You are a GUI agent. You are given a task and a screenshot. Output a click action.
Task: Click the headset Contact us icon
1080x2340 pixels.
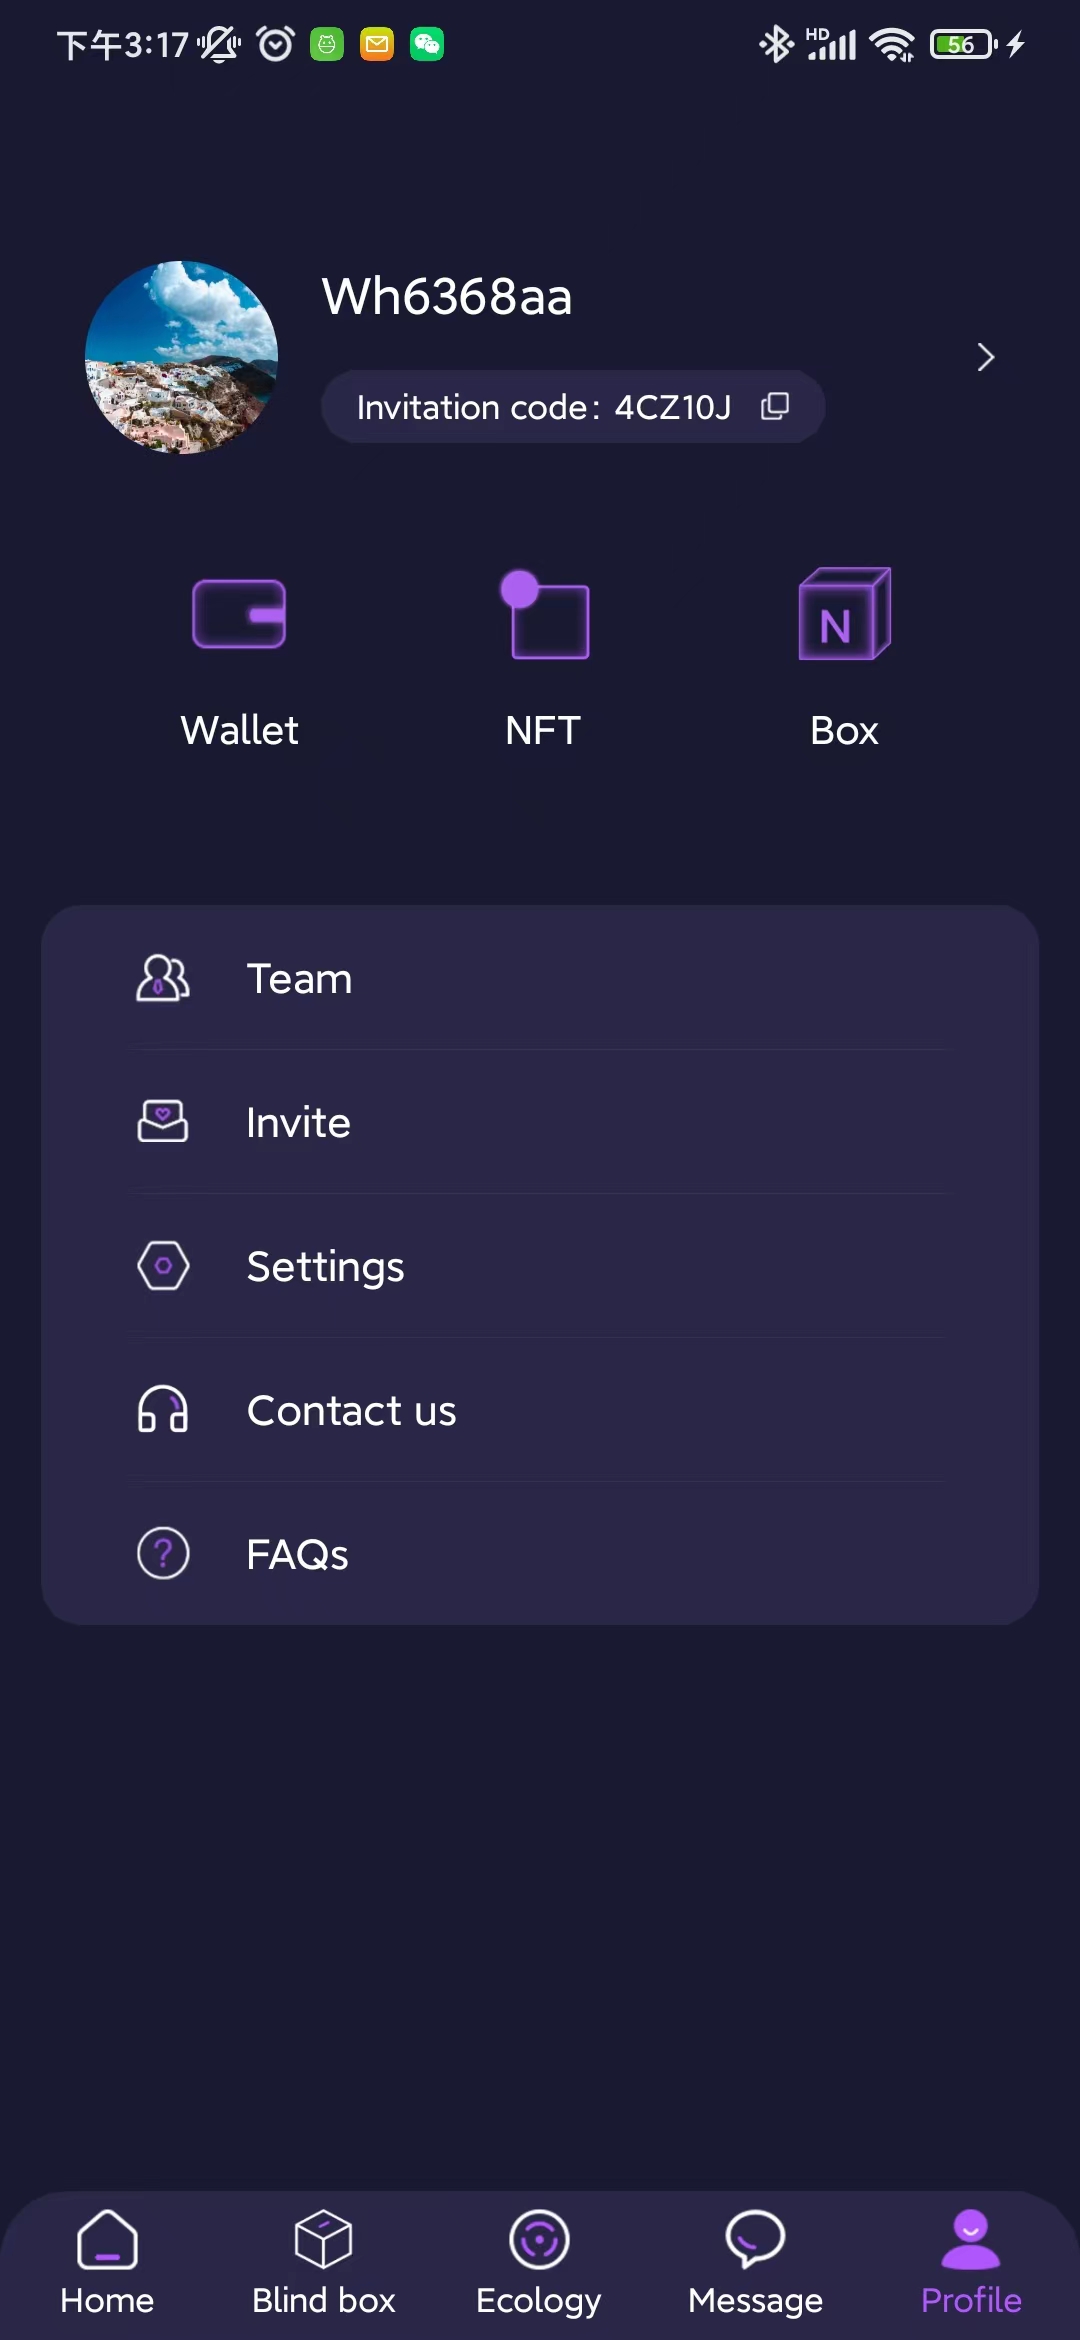coord(163,1410)
